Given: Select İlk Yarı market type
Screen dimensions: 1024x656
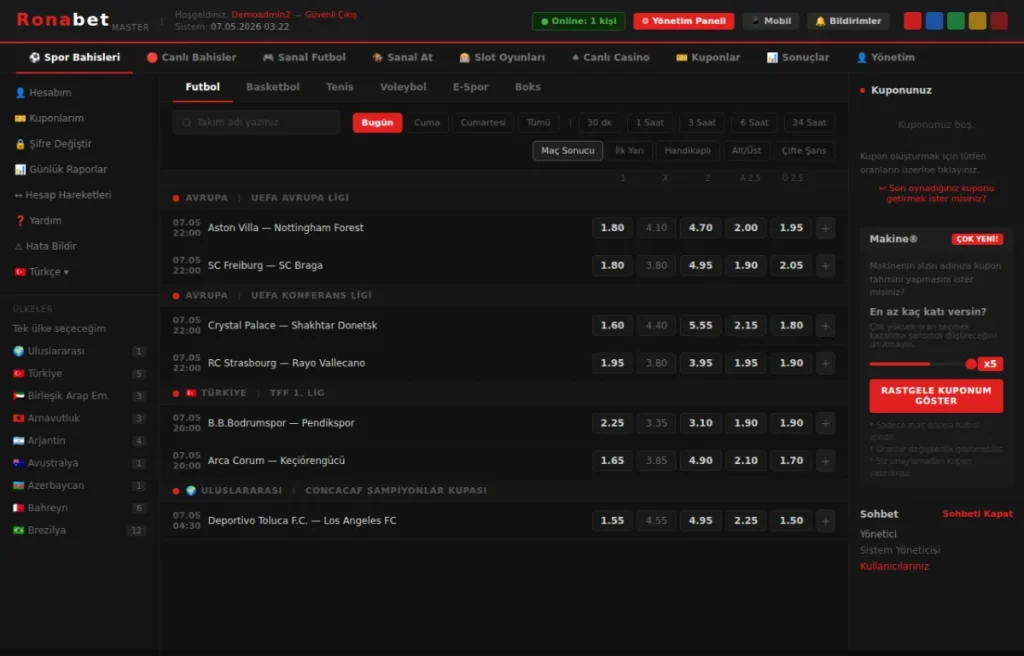Looking at the screenshot, I should (x=629, y=150).
